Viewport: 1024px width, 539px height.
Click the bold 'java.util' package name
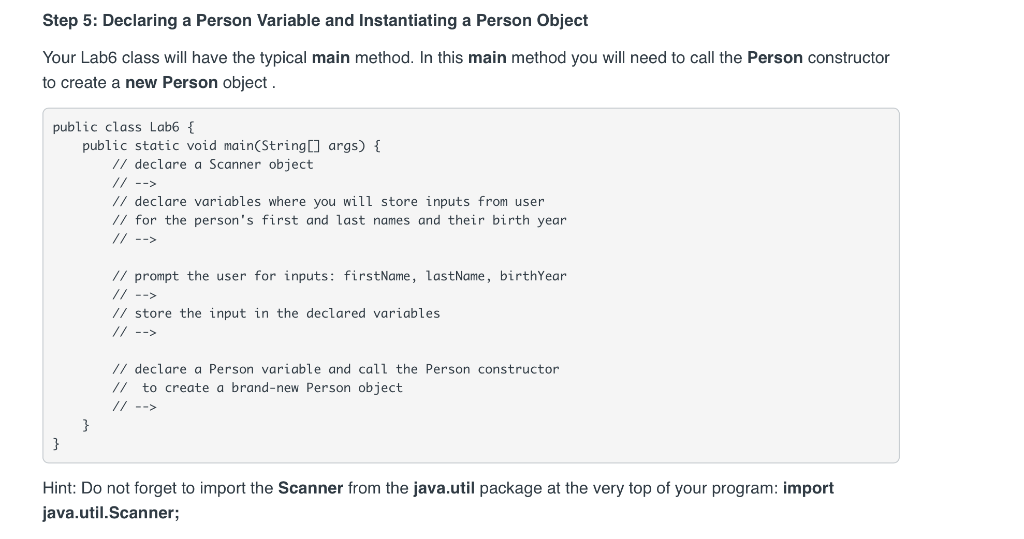click(444, 488)
